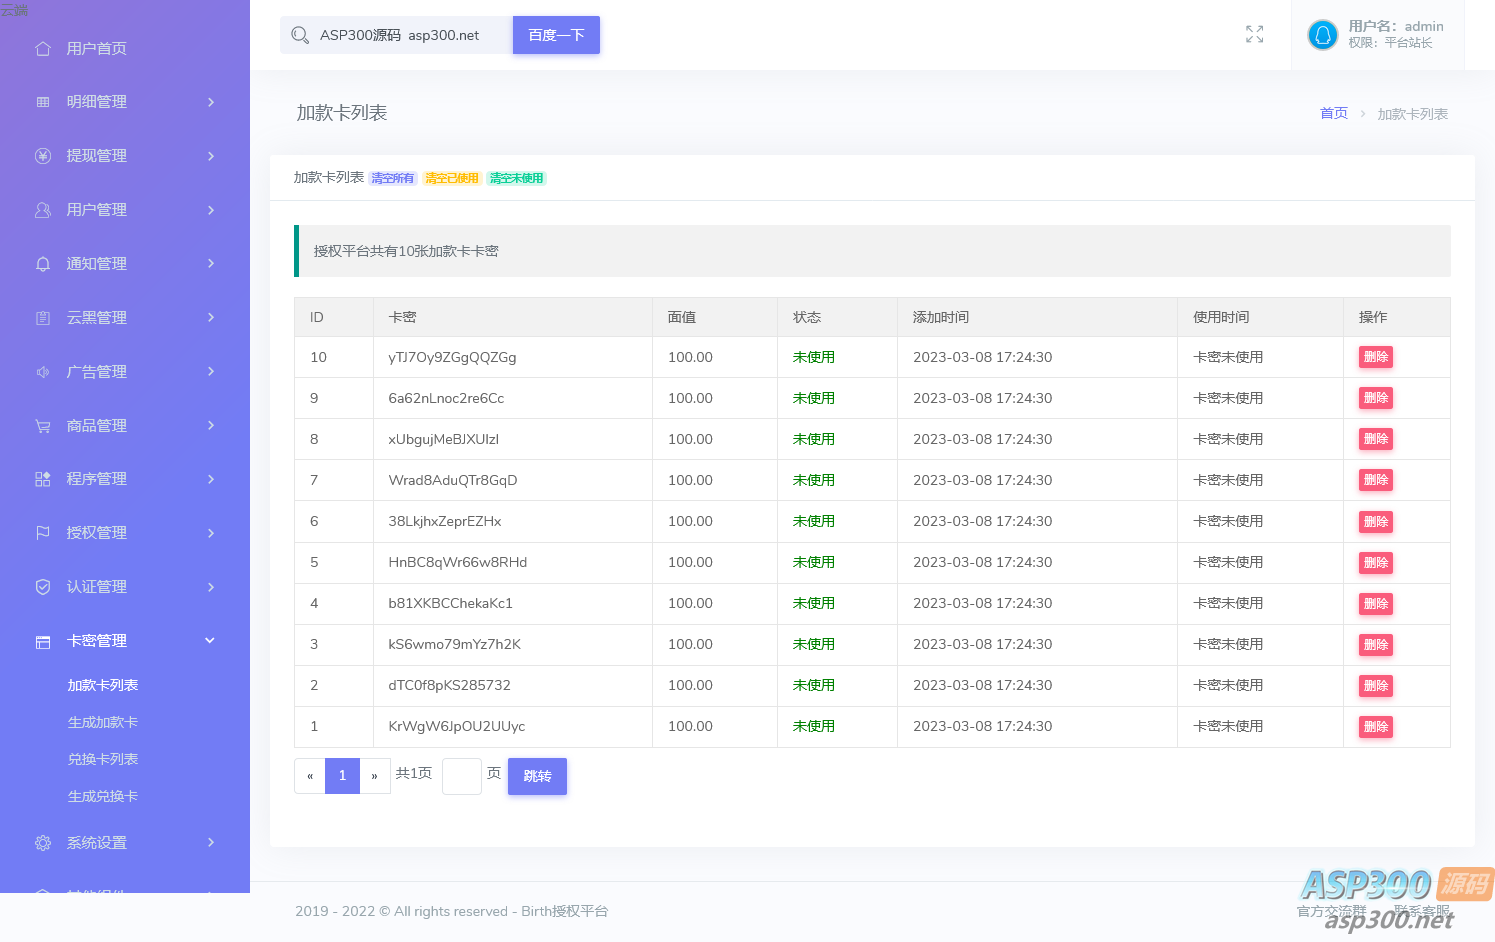Viewport: 1495px width, 942px height.
Task: Click the admin user avatar icon
Action: coord(1322,35)
